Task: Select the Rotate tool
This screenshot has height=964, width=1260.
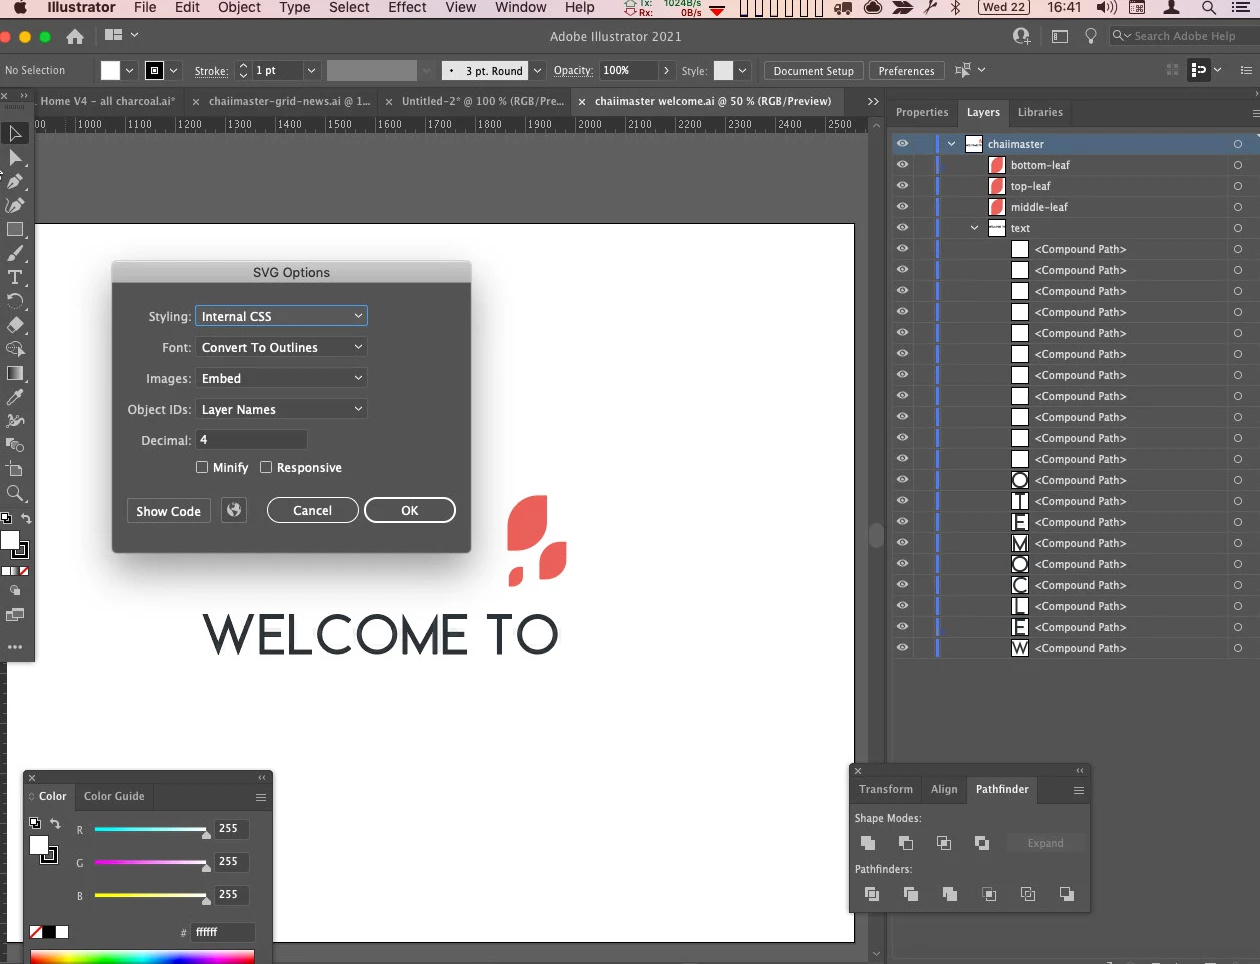Action: click(x=15, y=301)
